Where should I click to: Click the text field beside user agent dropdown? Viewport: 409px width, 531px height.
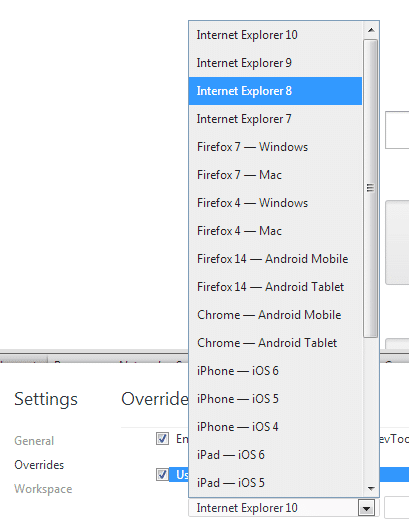point(397,508)
